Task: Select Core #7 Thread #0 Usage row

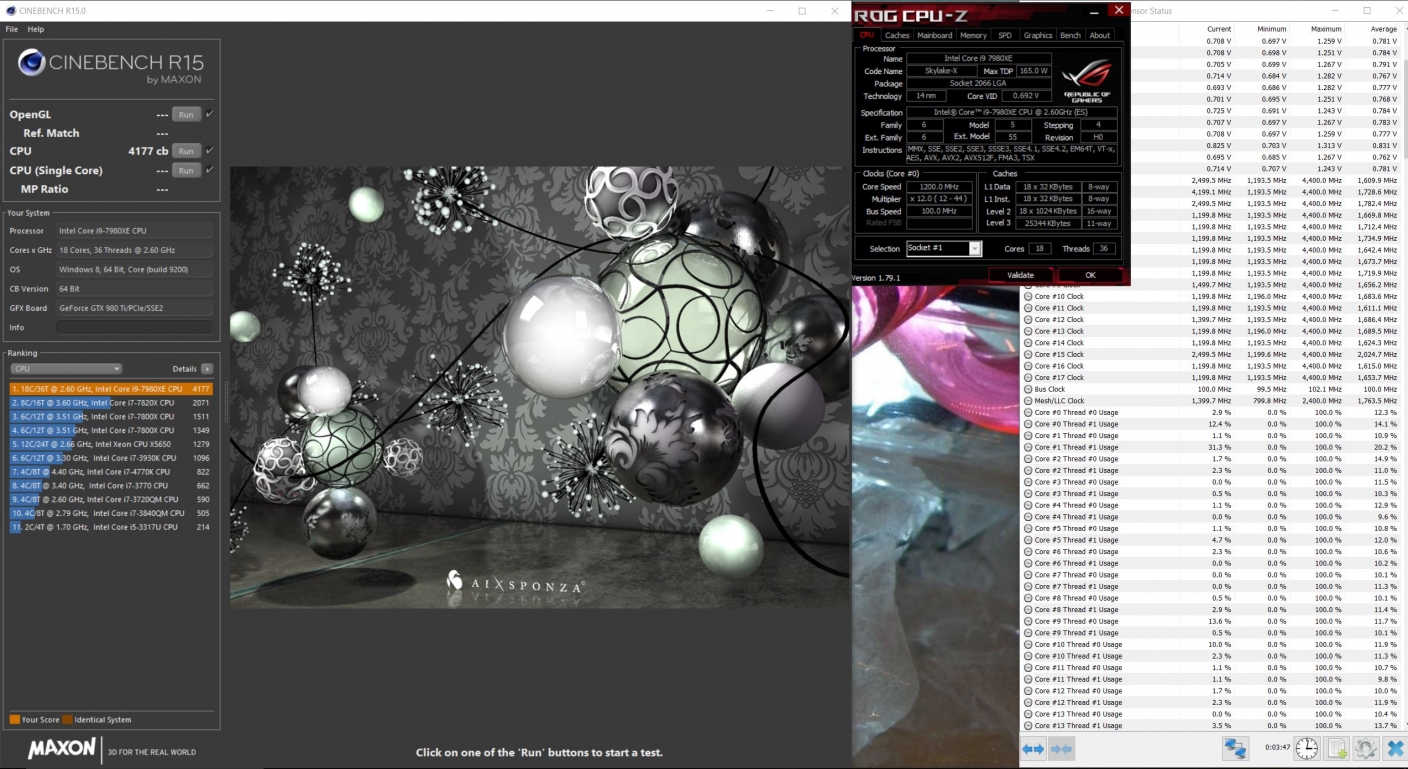Action: 1213,575
